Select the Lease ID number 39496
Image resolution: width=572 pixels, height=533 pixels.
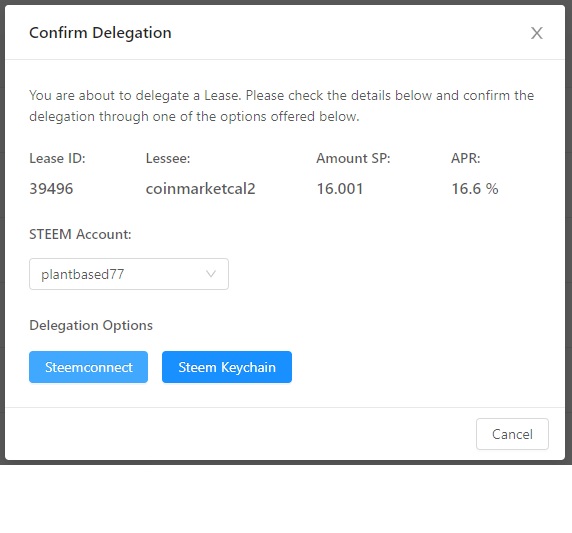click(51, 189)
